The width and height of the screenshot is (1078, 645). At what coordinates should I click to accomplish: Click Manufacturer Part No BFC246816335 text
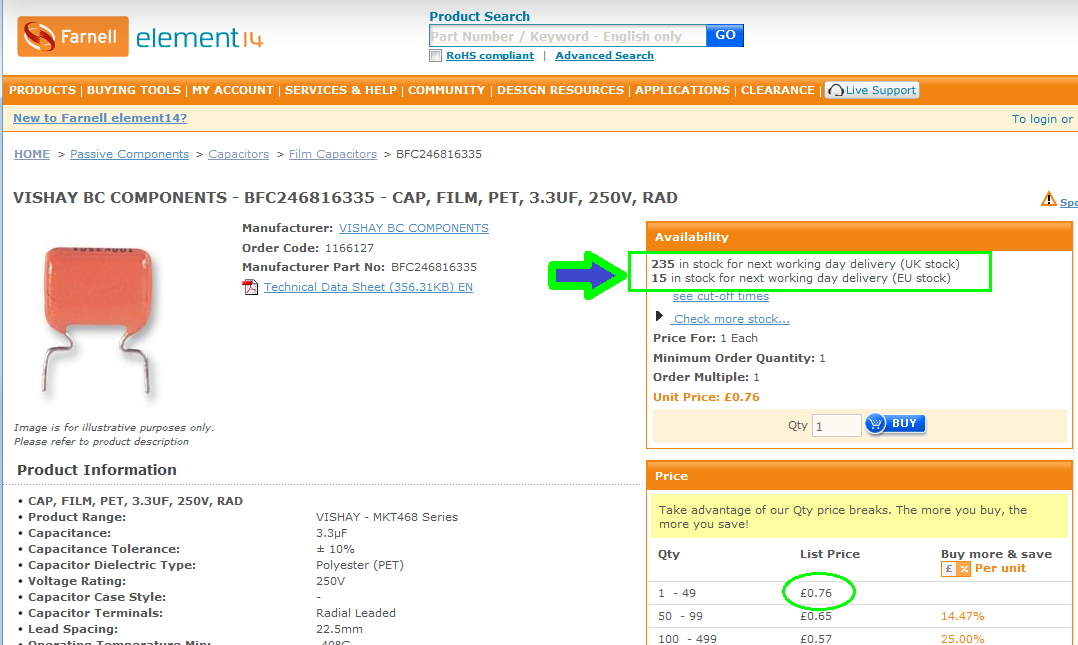click(359, 267)
